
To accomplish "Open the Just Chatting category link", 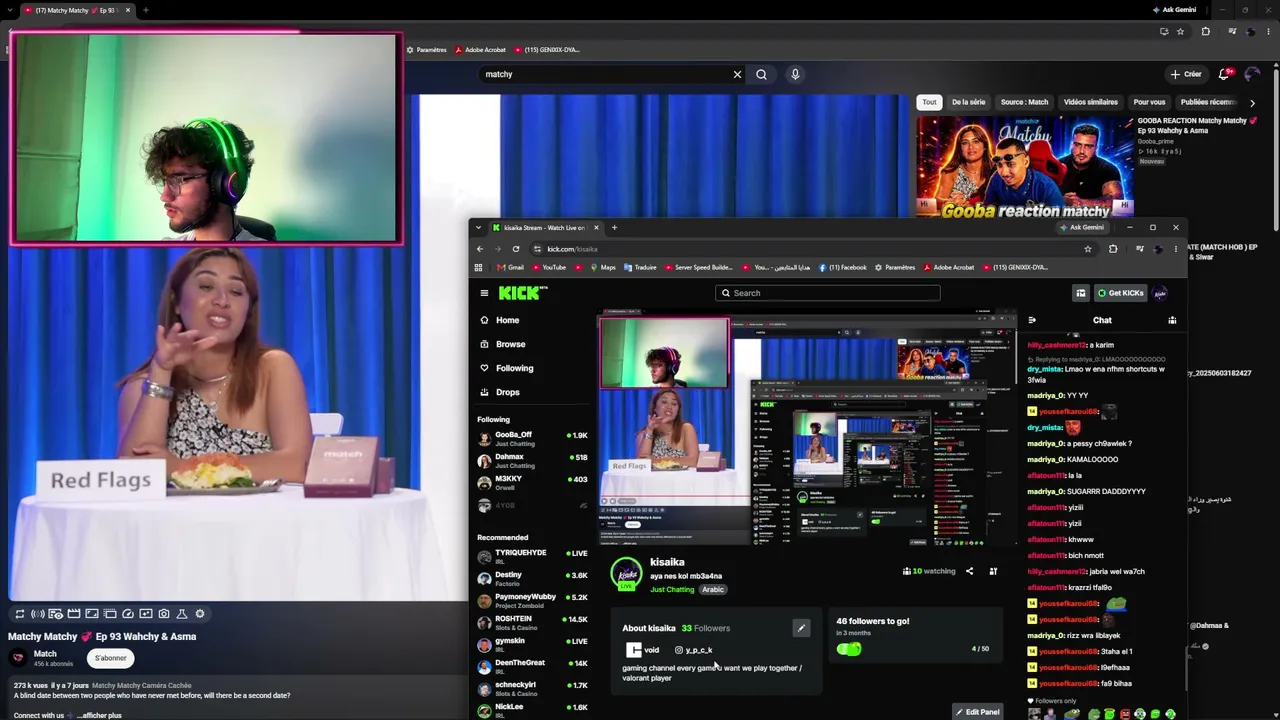I will tap(672, 590).
